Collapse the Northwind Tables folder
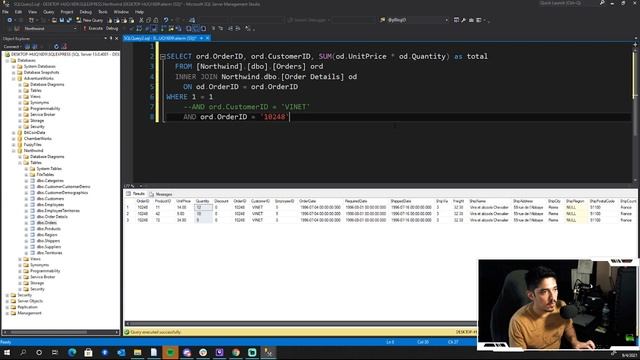Image resolution: width=640 pixels, height=360 pixels. click(x=20, y=163)
